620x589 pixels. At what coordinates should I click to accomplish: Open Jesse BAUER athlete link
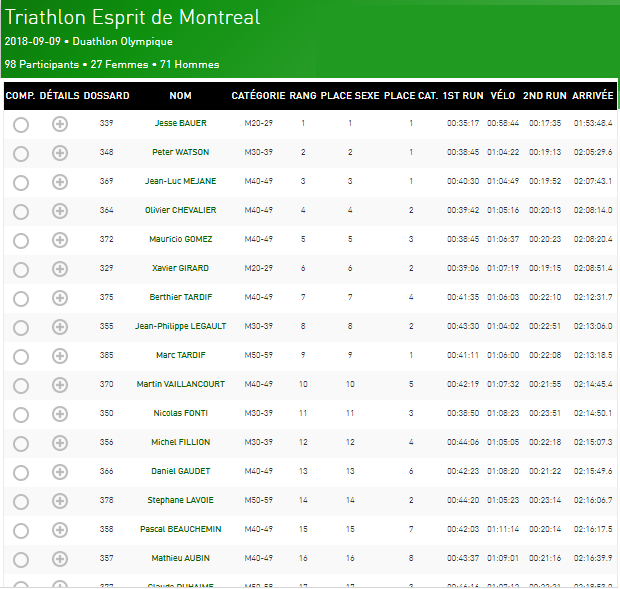181,123
